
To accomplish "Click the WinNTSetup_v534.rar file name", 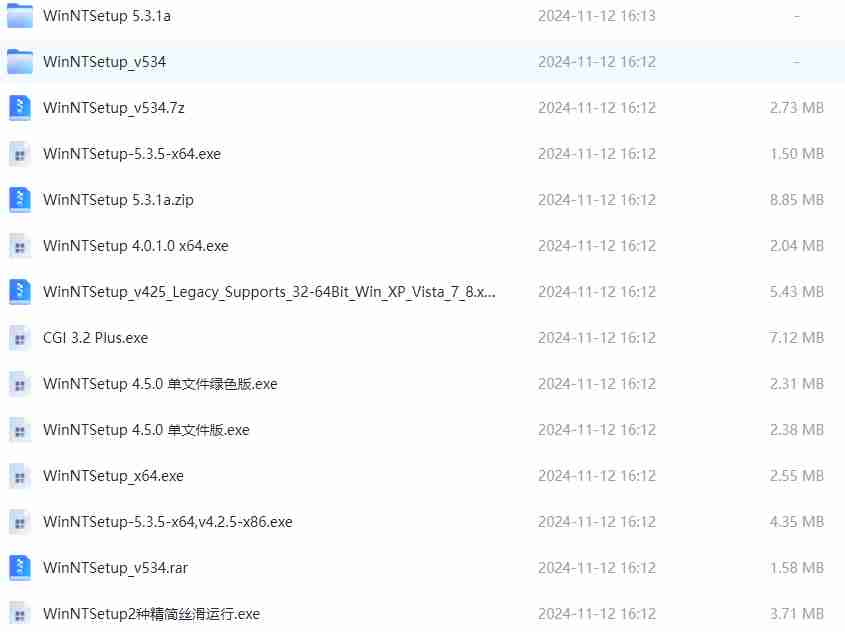I will pyautogui.click(x=115, y=568).
